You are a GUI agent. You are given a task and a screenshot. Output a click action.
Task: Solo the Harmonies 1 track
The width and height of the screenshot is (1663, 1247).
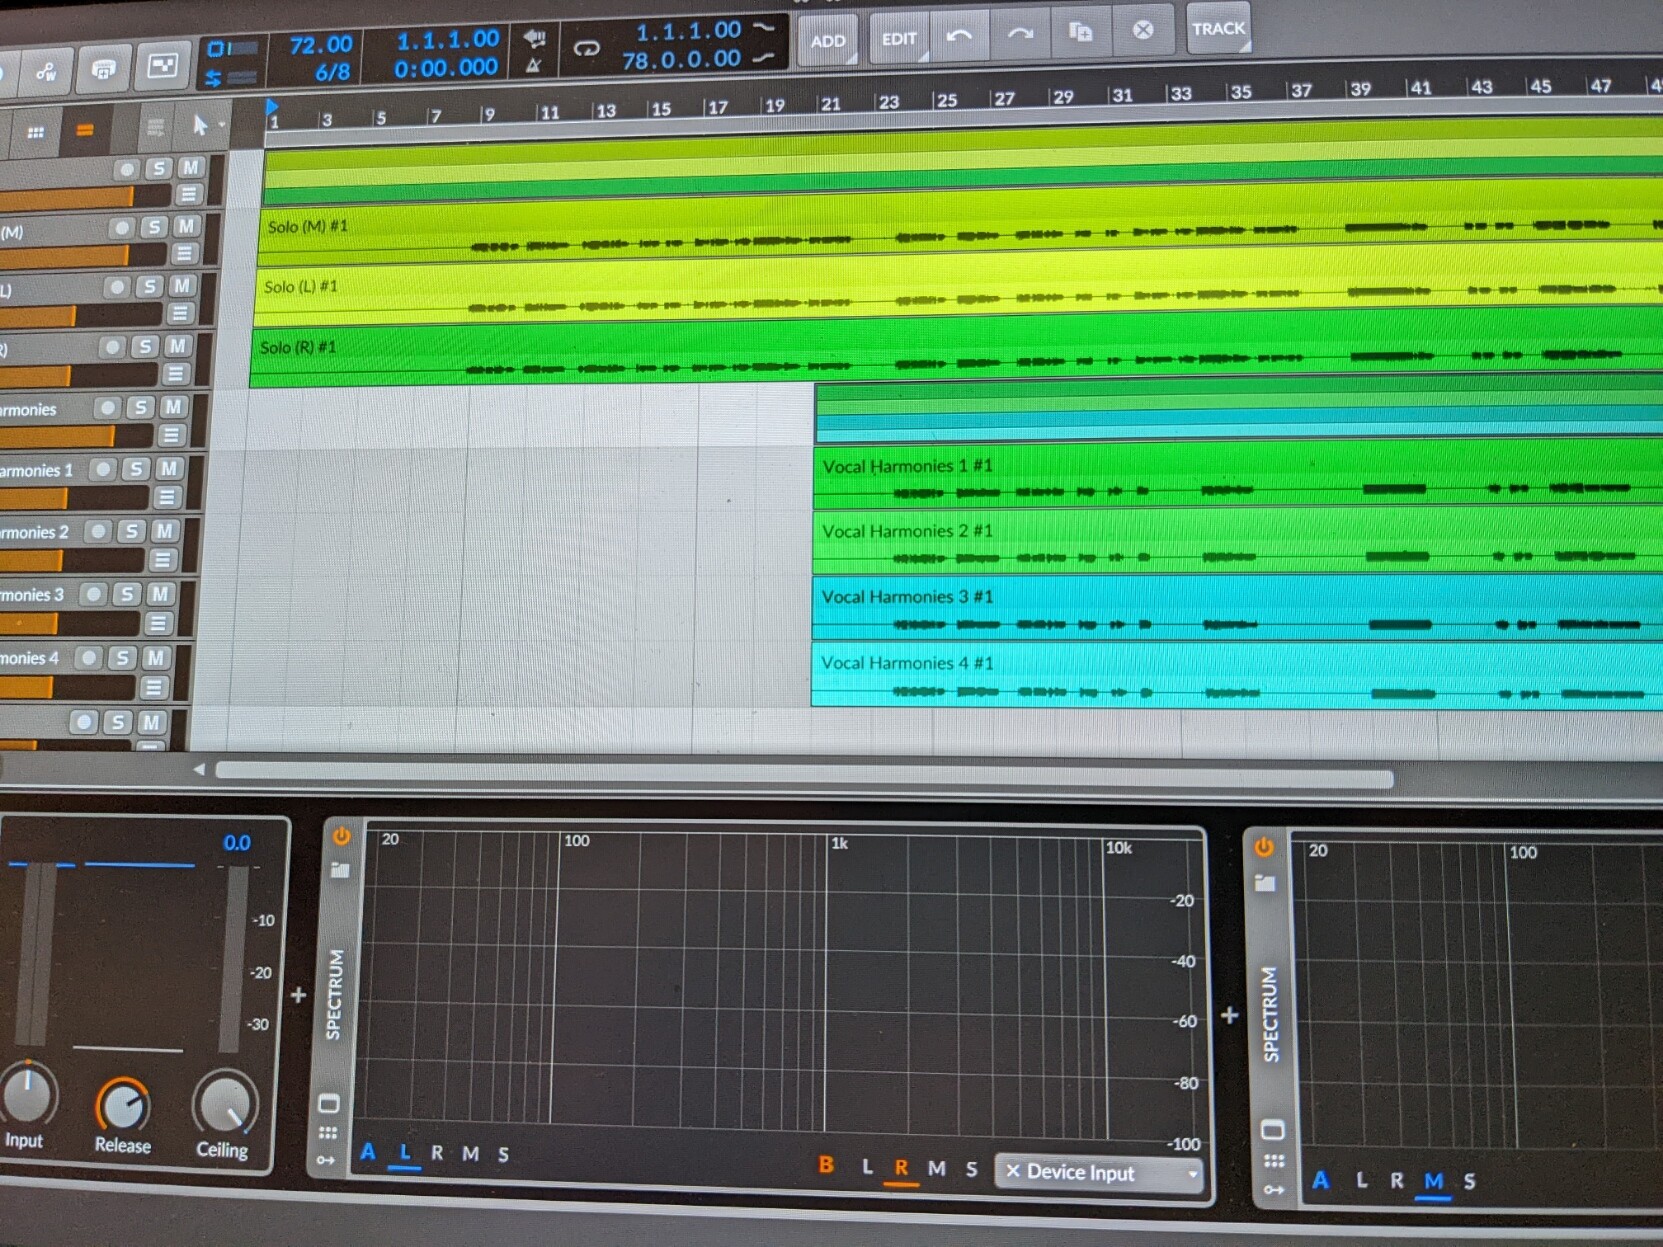pyautogui.click(x=136, y=469)
